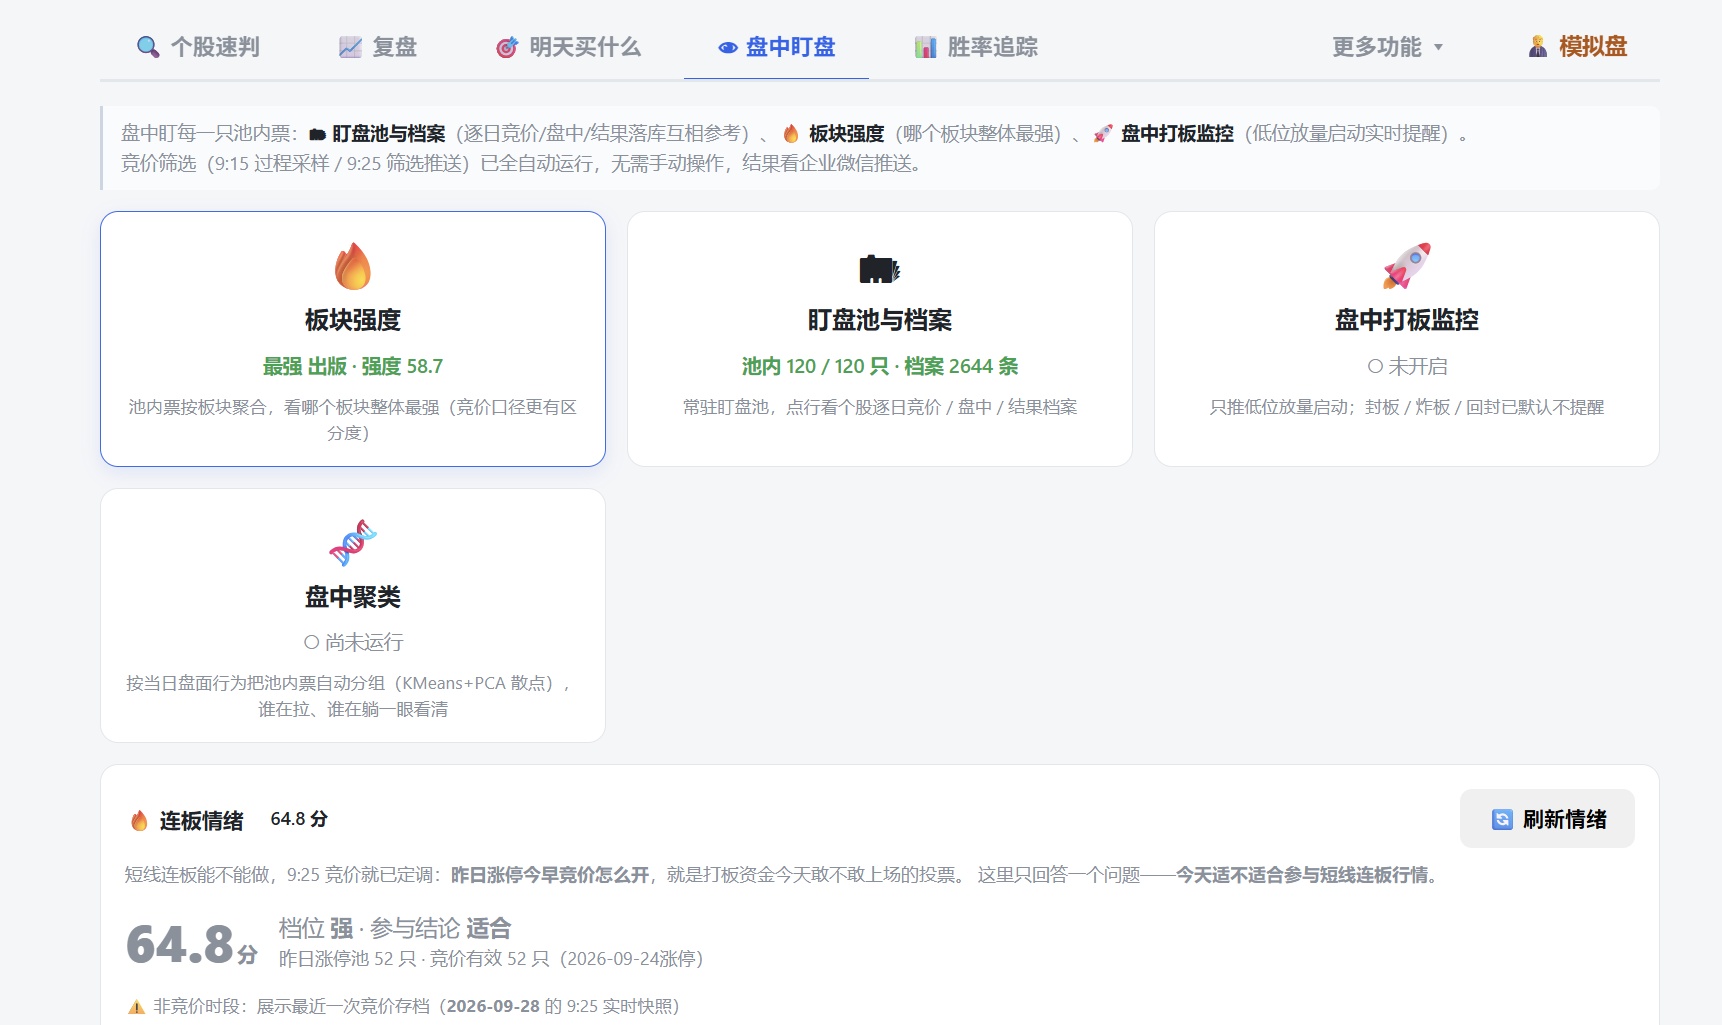Image resolution: width=1722 pixels, height=1025 pixels.
Task: Expand the 更多功能 dropdown menu
Action: pos(1388,47)
